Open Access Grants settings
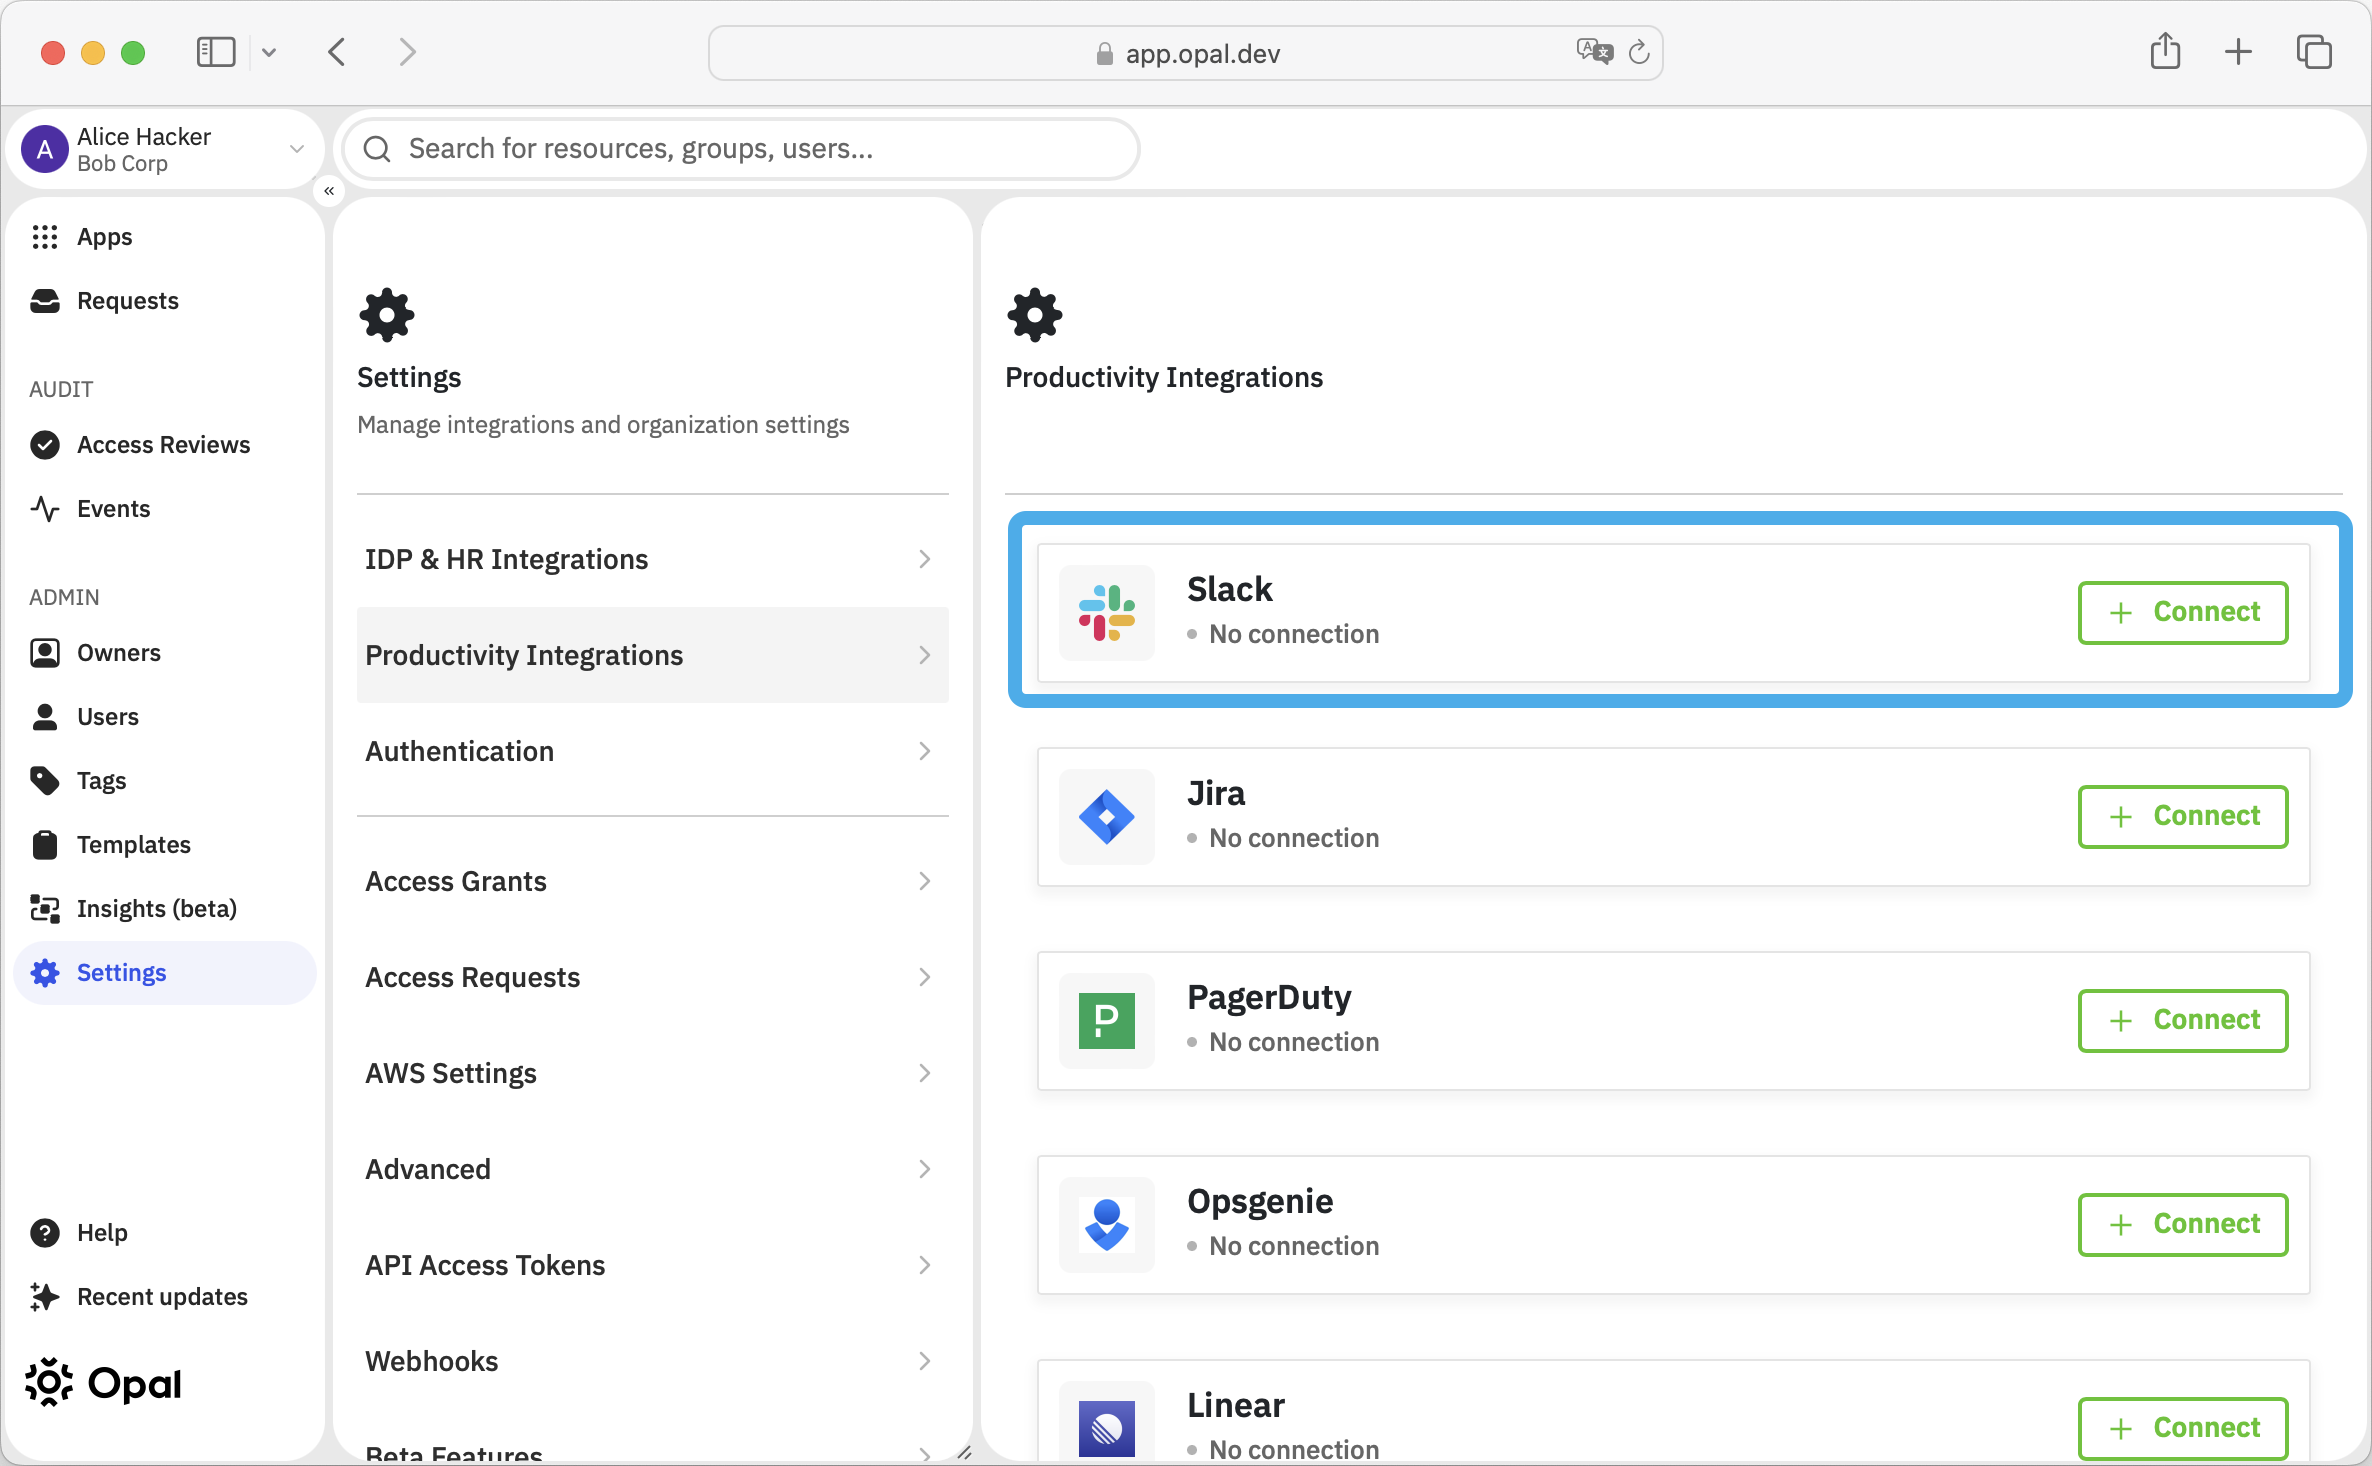 coord(652,881)
